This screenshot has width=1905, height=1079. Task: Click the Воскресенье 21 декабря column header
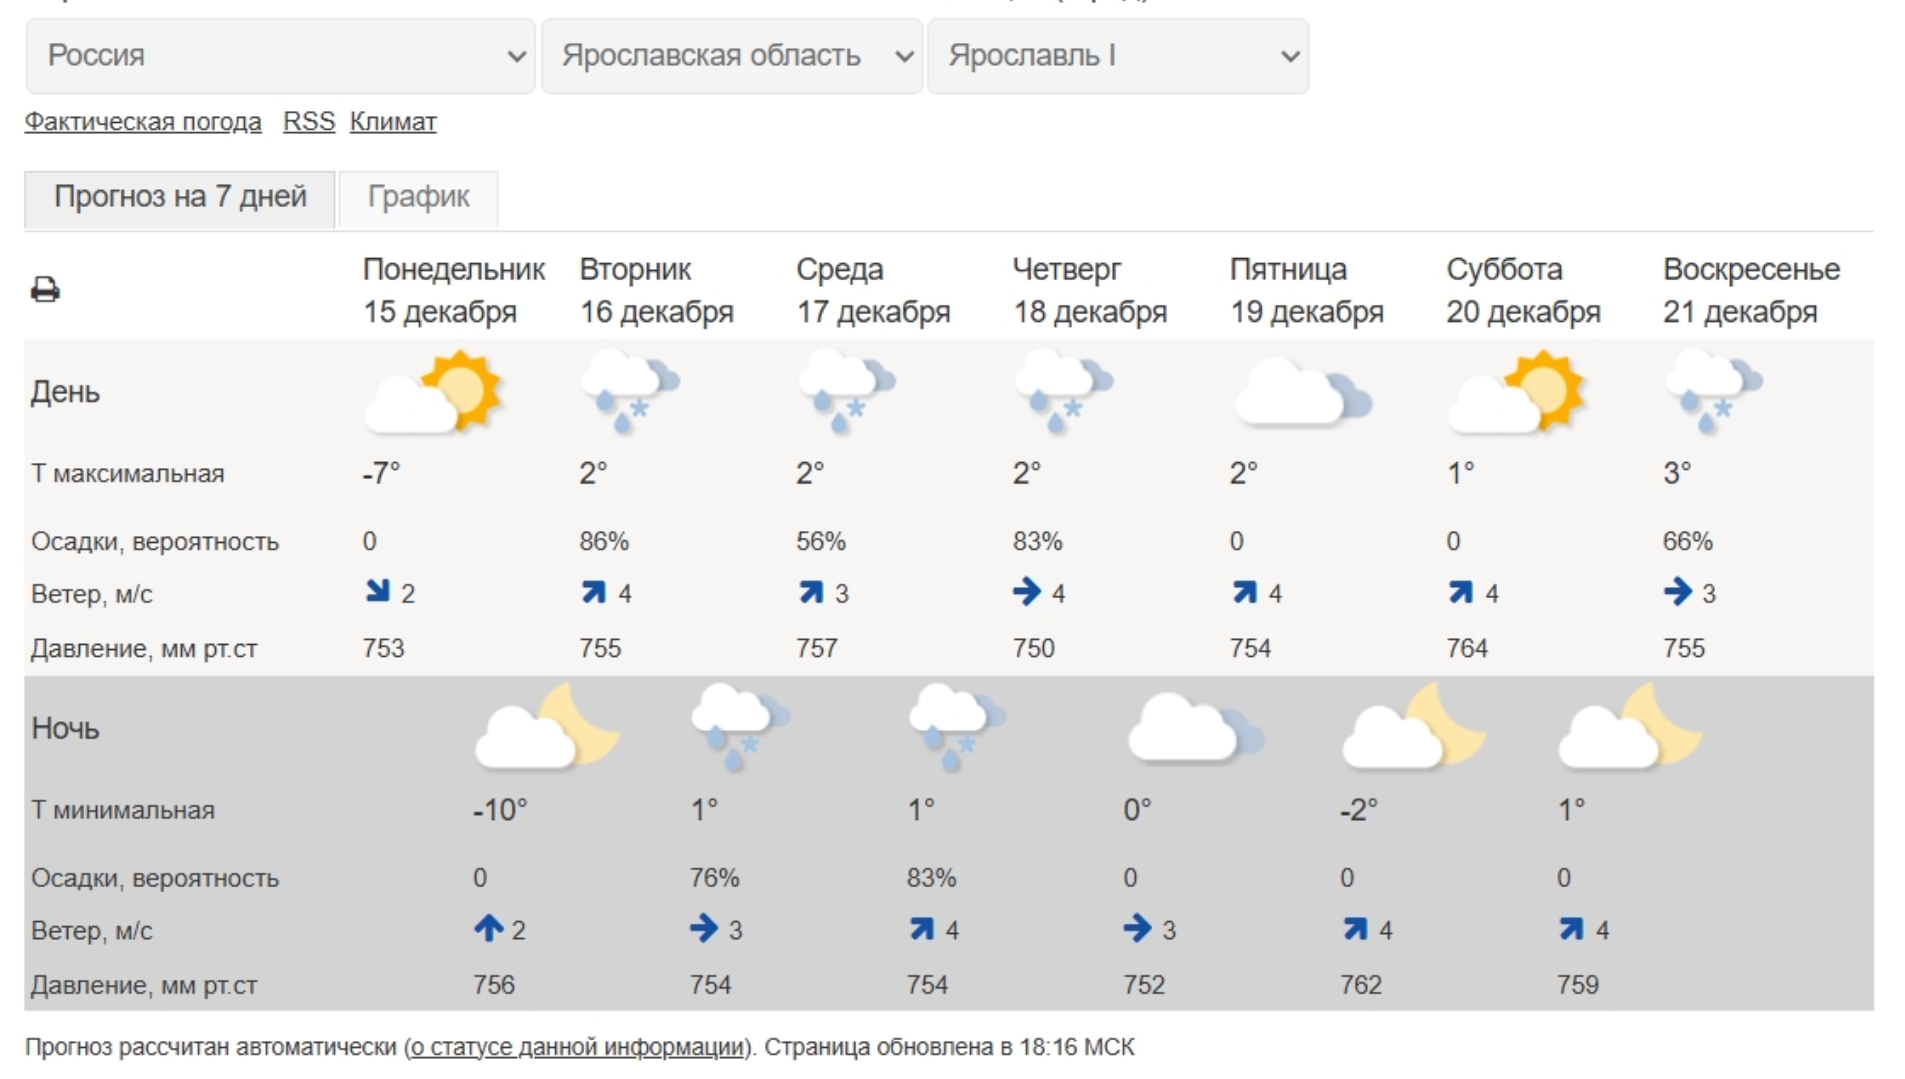pos(1750,290)
